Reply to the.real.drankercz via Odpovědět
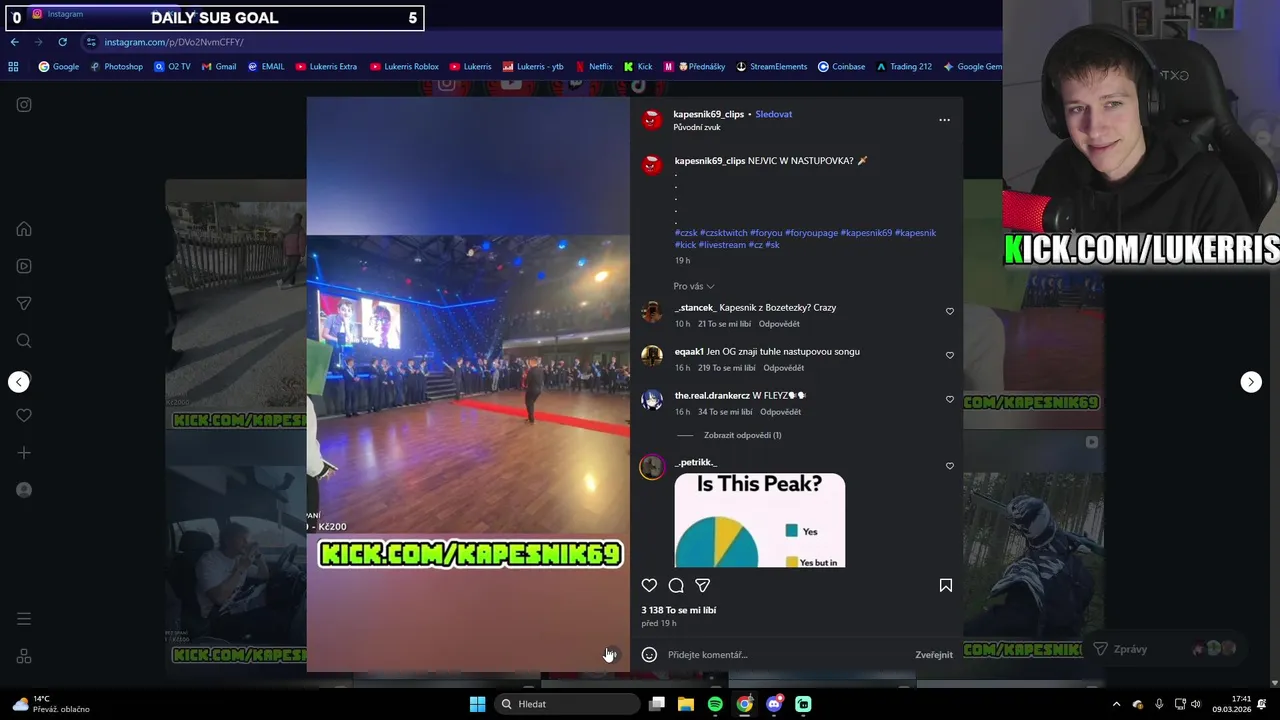This screenshot has width=1280, height=720. click(x=780, y=412)
